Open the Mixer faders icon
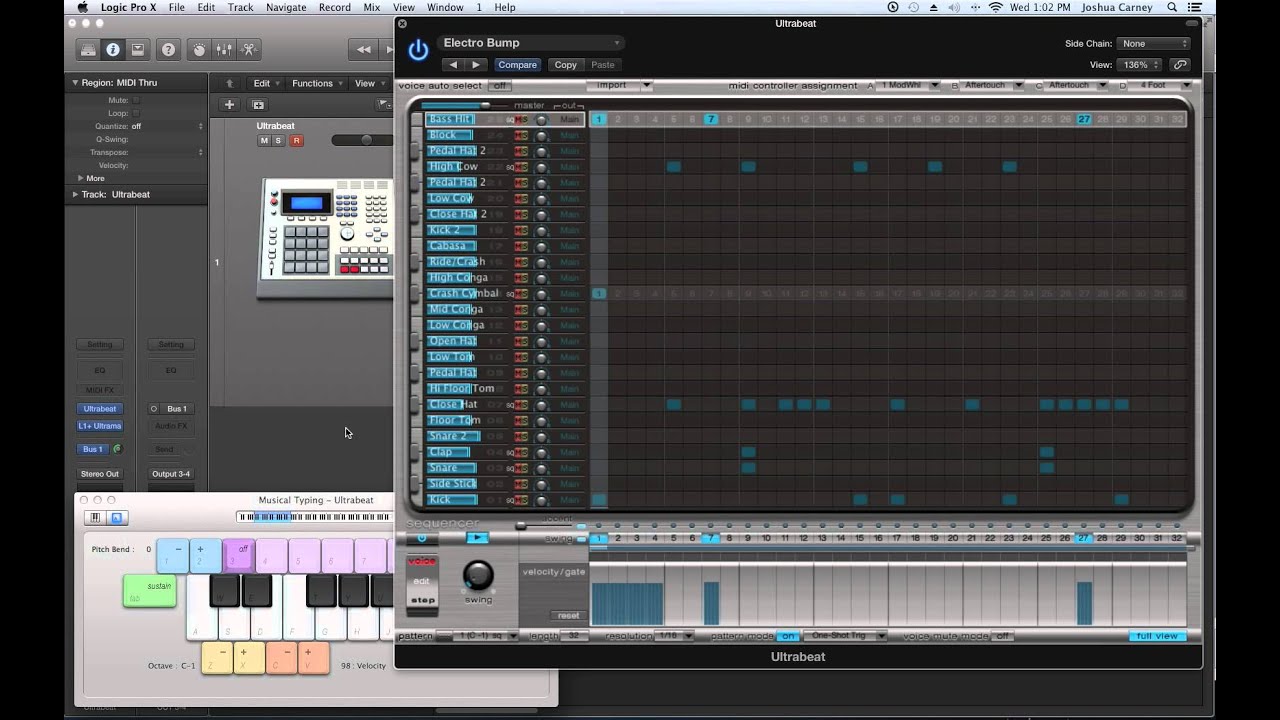This screenshot has height=720, width=1280. pyautogui.click(x=224, y=49)
